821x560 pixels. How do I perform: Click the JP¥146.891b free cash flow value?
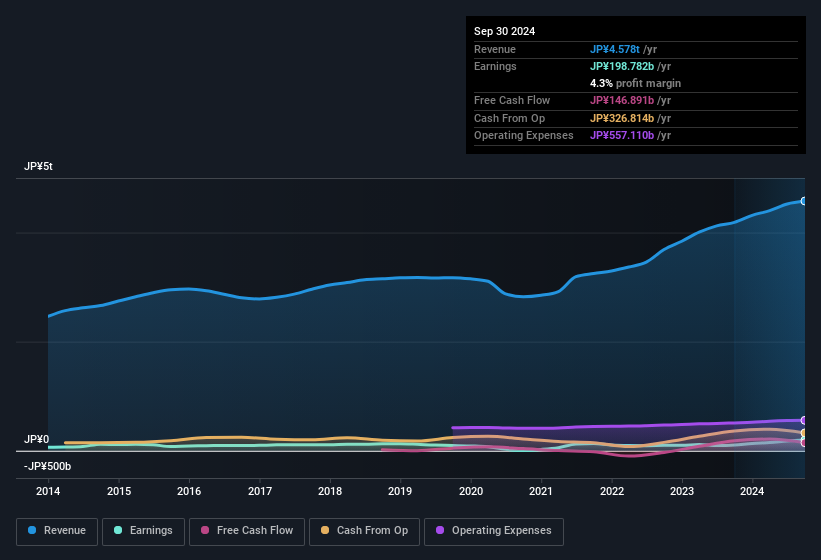pyautogui.click(x=622, y=100)
